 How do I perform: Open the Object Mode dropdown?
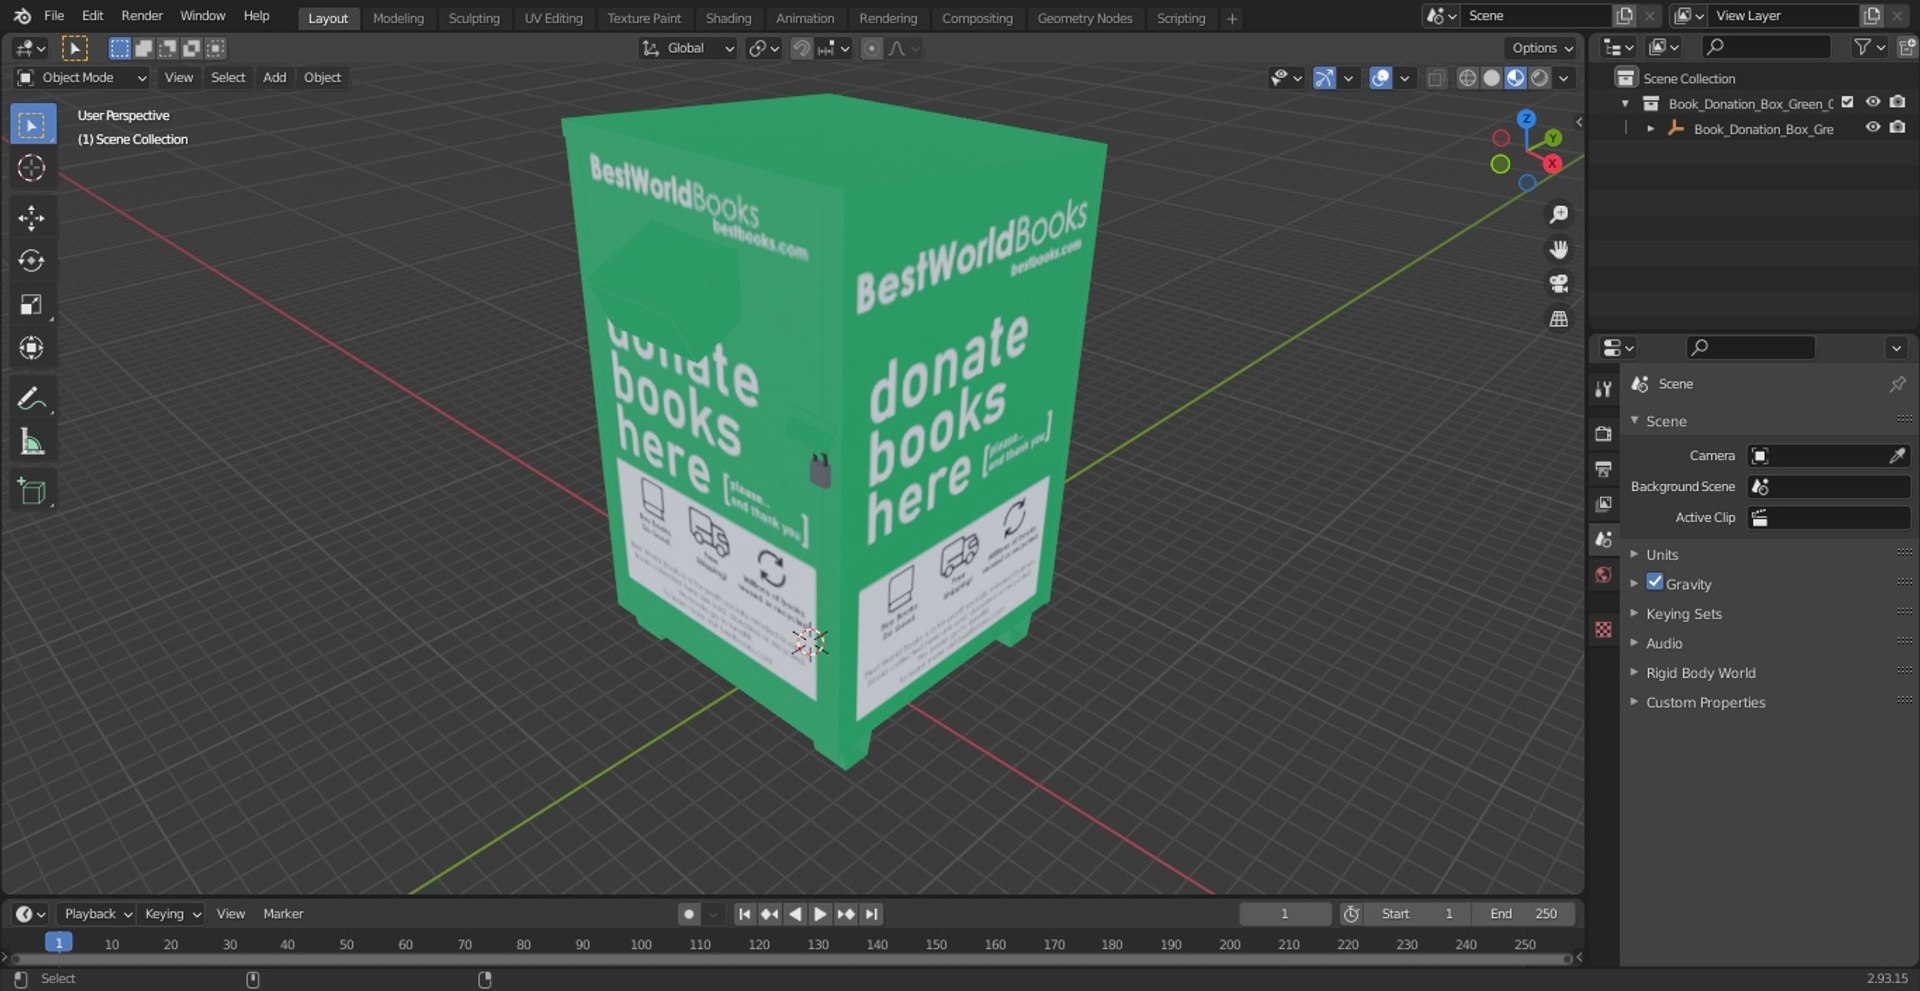[82, 77]
